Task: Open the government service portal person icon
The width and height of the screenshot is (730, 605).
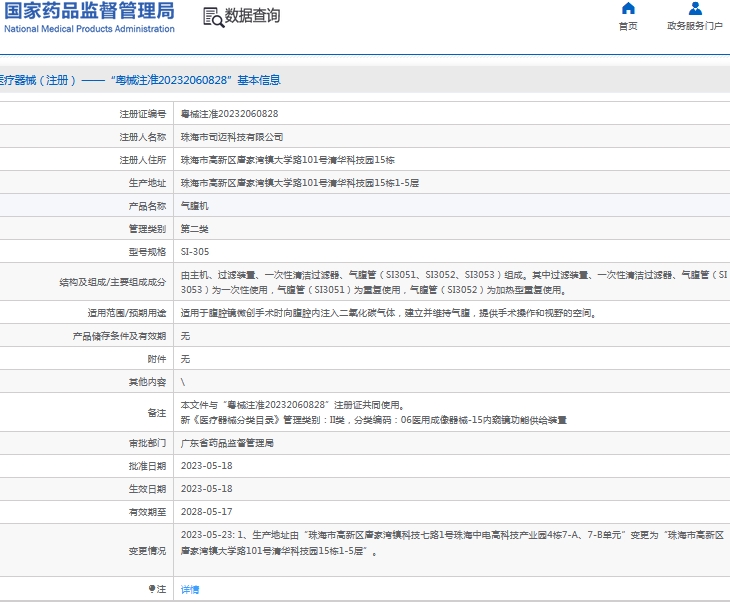Action: tap(695, 8)
